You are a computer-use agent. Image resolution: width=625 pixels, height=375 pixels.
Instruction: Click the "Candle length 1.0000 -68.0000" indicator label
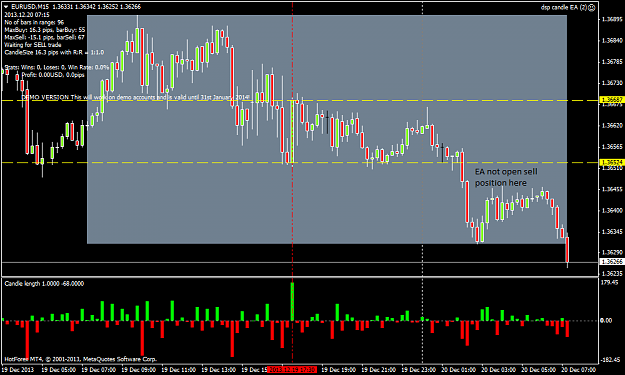44,284
